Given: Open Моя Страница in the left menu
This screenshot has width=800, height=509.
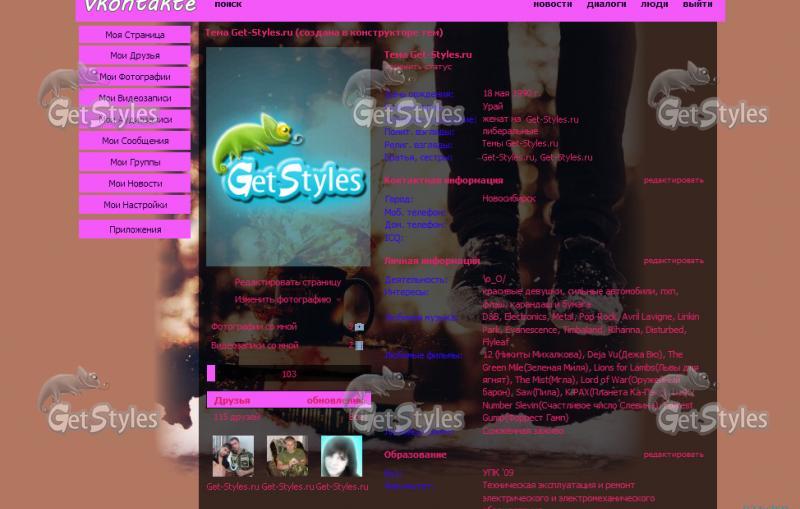Looking at the screenshot, I should coord(134,35).
